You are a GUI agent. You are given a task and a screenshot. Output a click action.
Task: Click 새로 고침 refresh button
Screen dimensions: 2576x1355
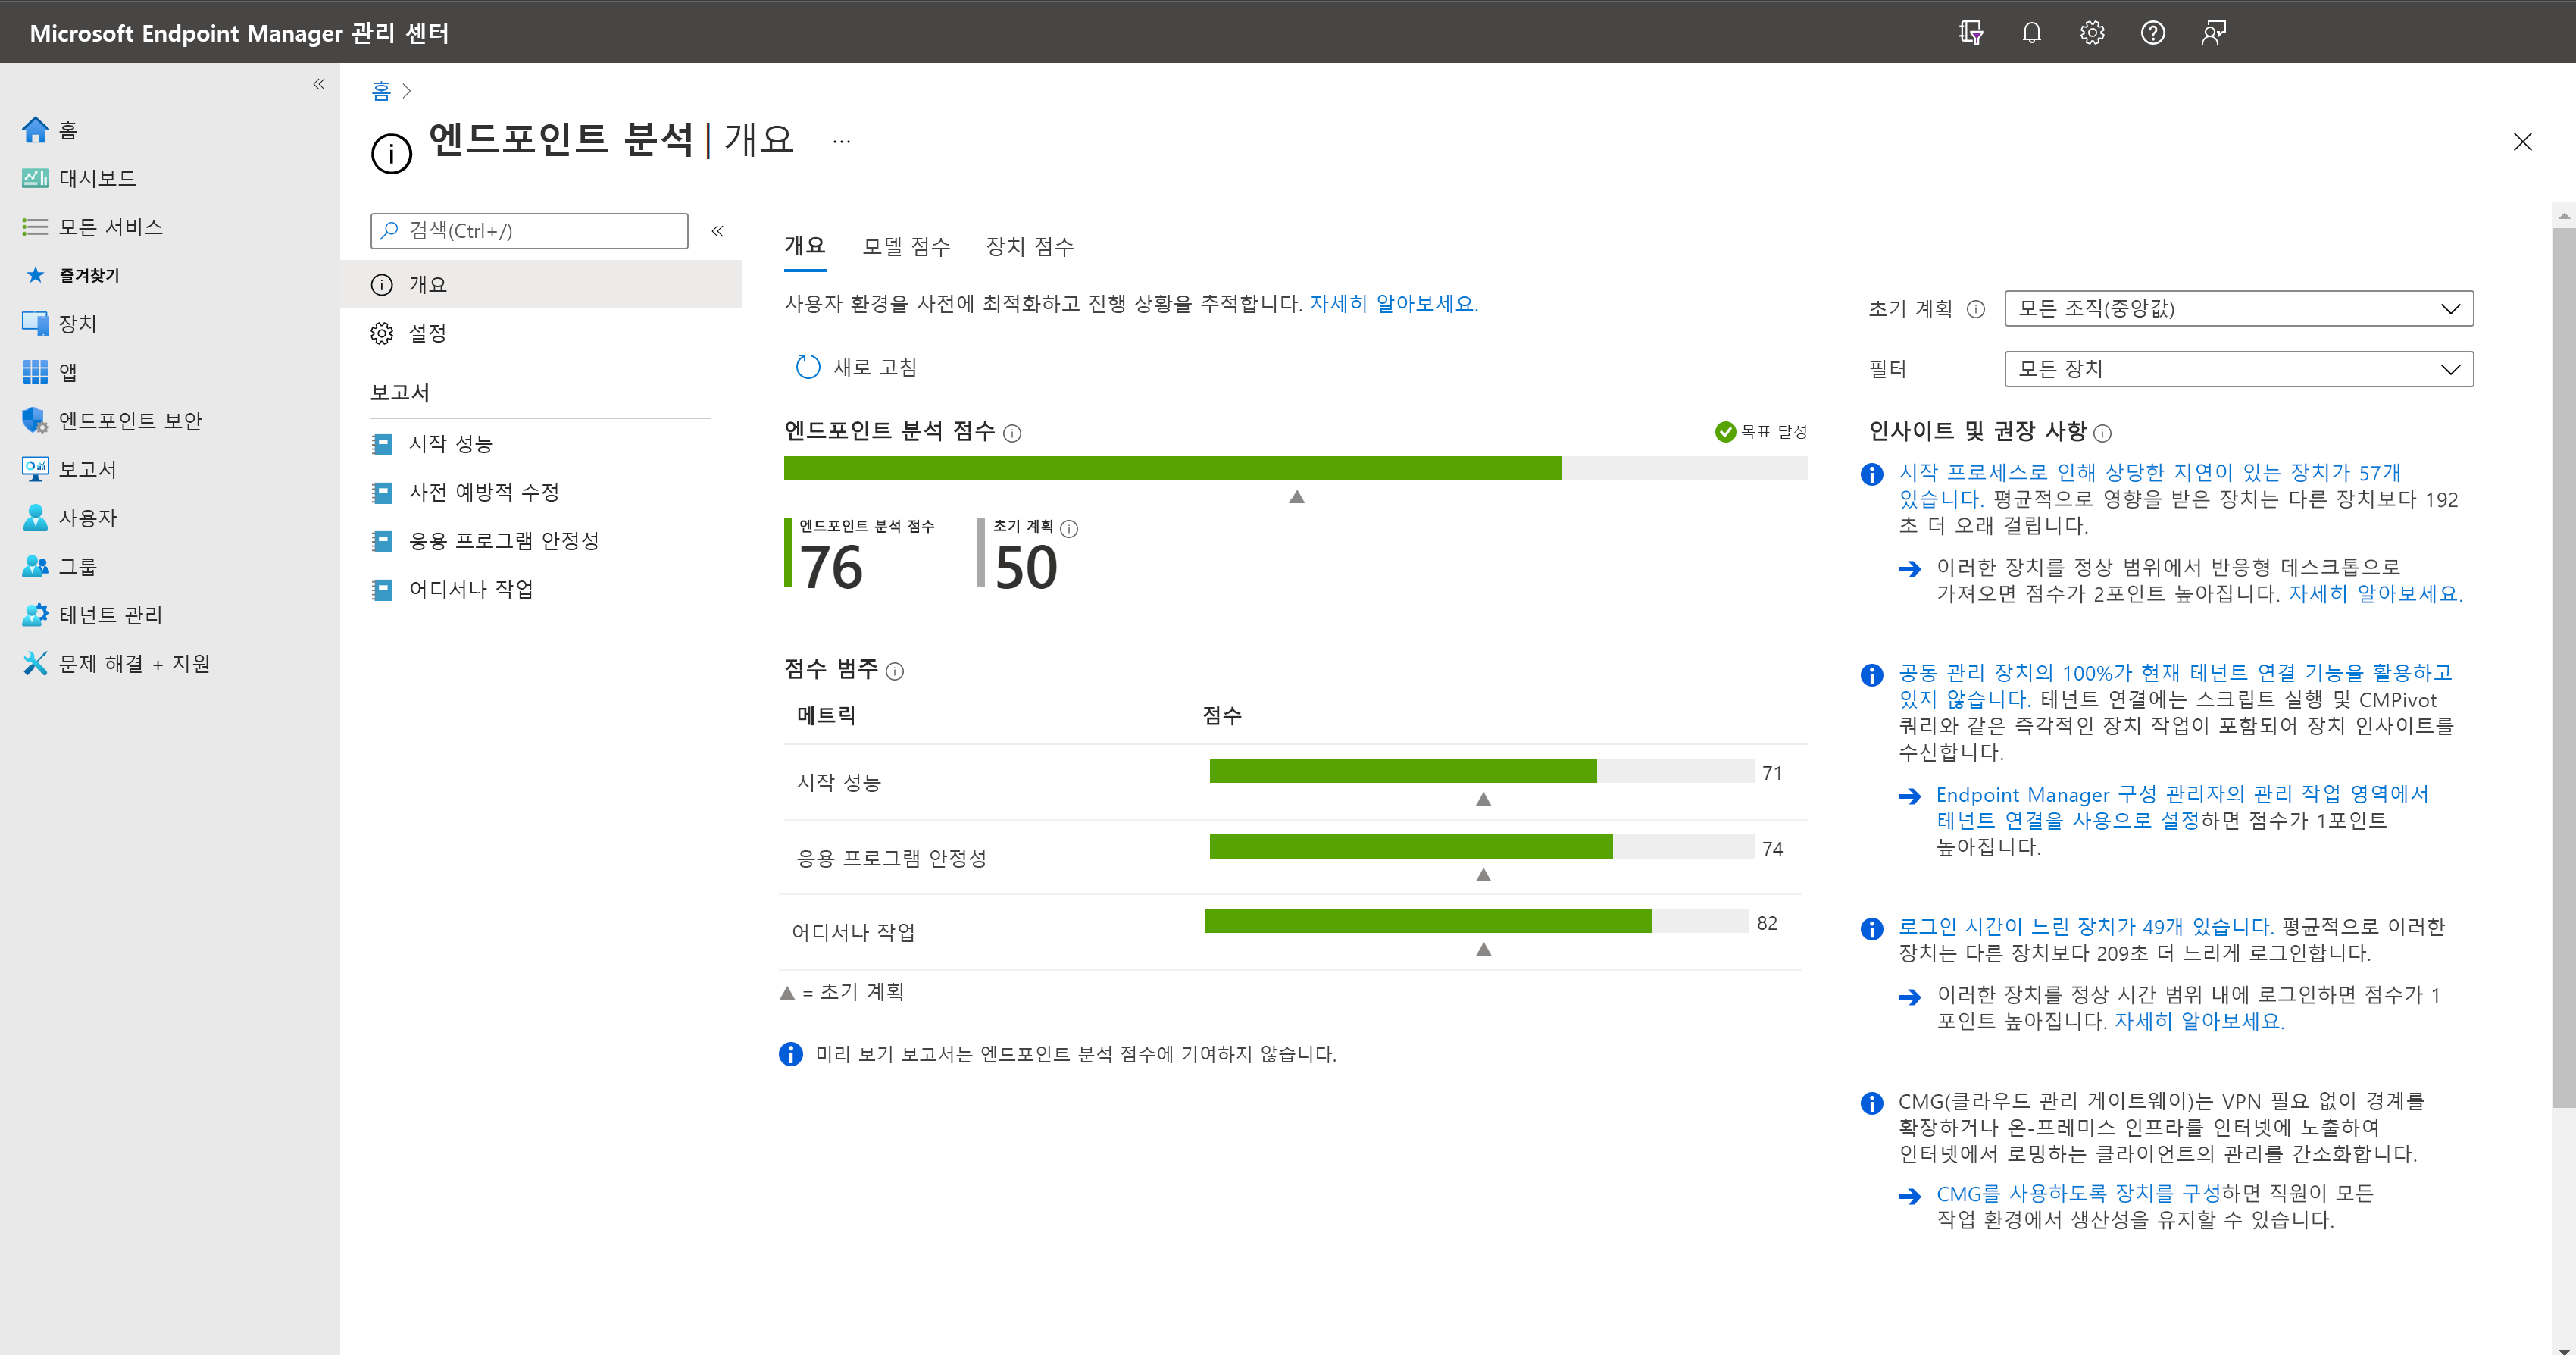click(856, 367)
